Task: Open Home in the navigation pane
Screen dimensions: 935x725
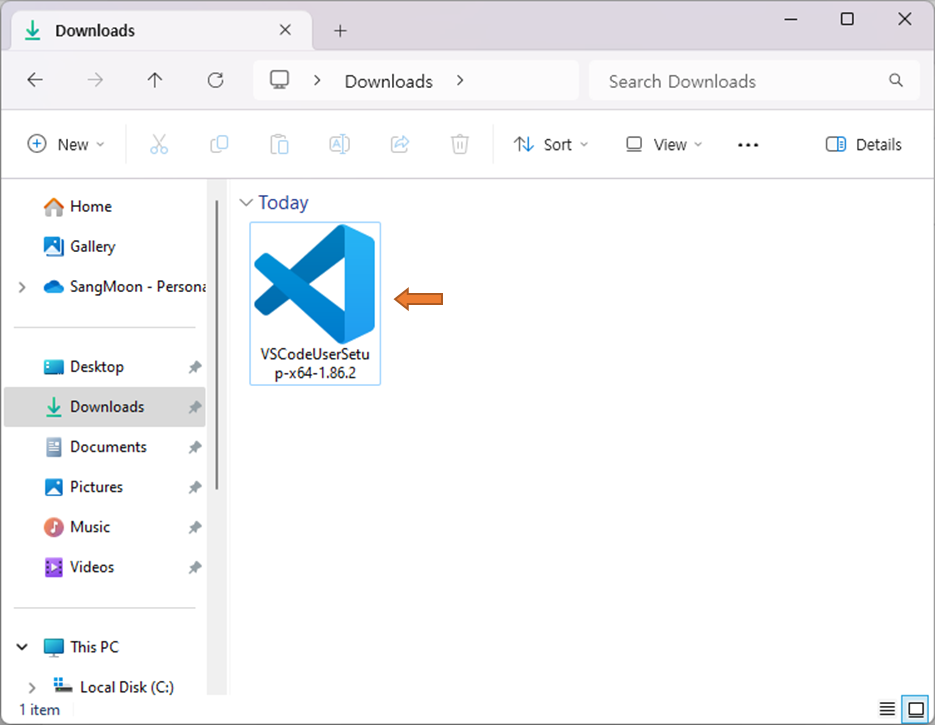Action: coord(91,206)
